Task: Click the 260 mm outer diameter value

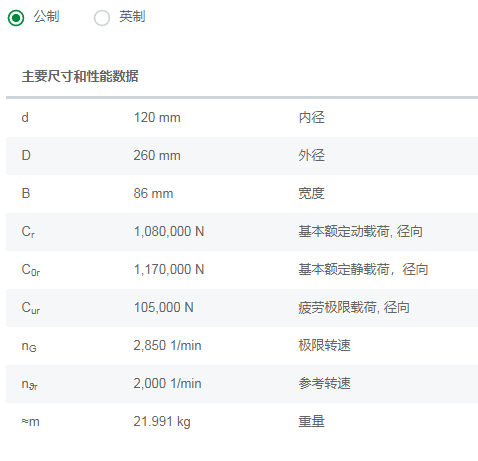Action: 157,156
